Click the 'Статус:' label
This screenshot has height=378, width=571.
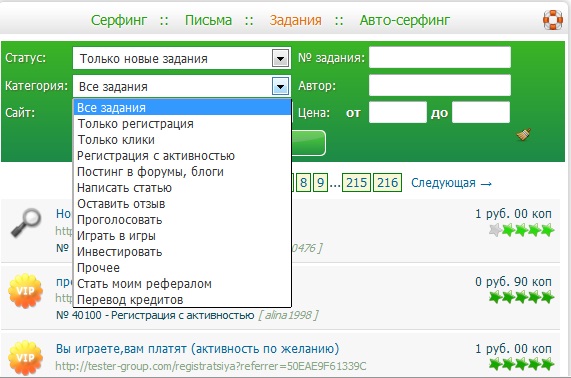click(25, 58)
